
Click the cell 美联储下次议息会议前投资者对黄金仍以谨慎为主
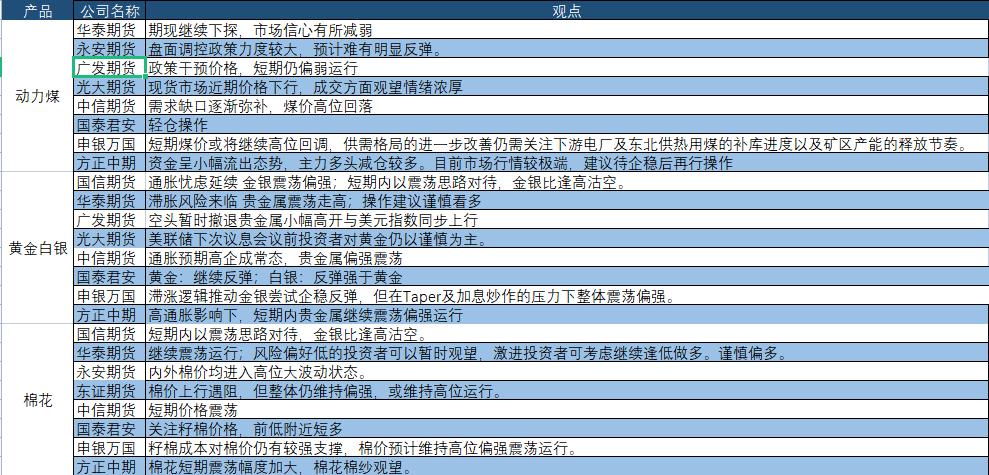[567, 238]
